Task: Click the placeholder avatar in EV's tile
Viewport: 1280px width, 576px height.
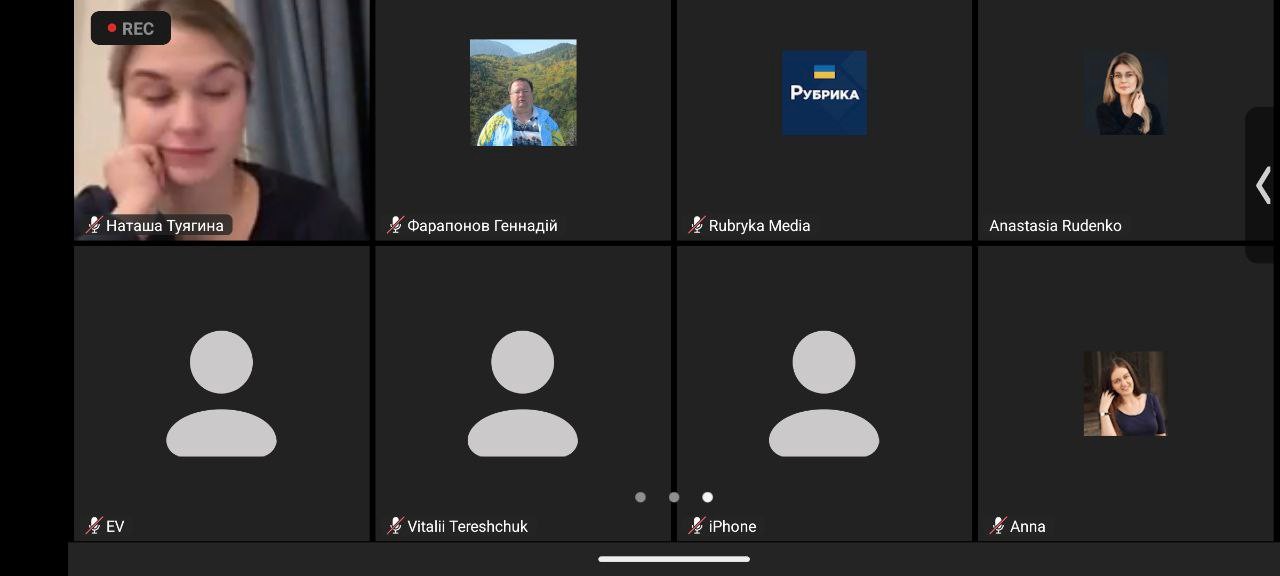Action: pyautogui.click(x=221, y=393)
